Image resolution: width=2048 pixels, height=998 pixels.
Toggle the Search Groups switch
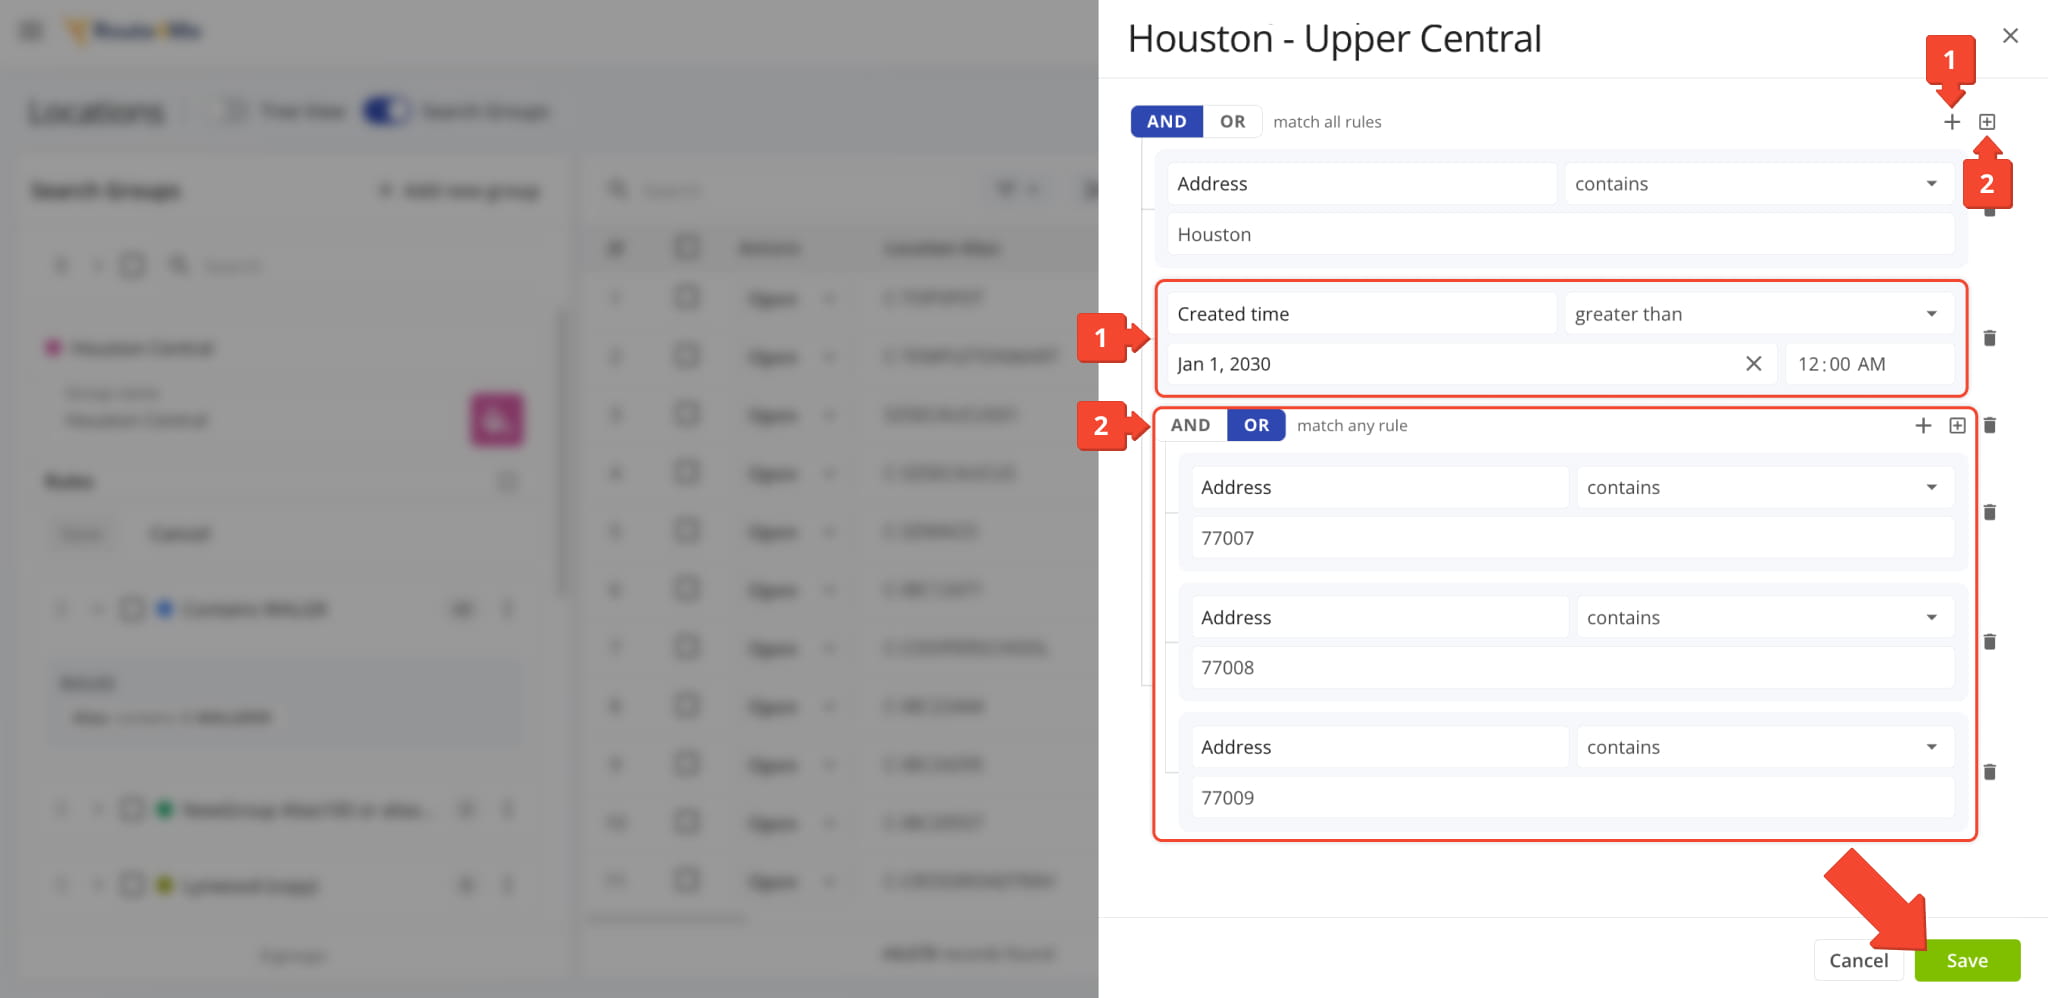(x=387, y=111)
